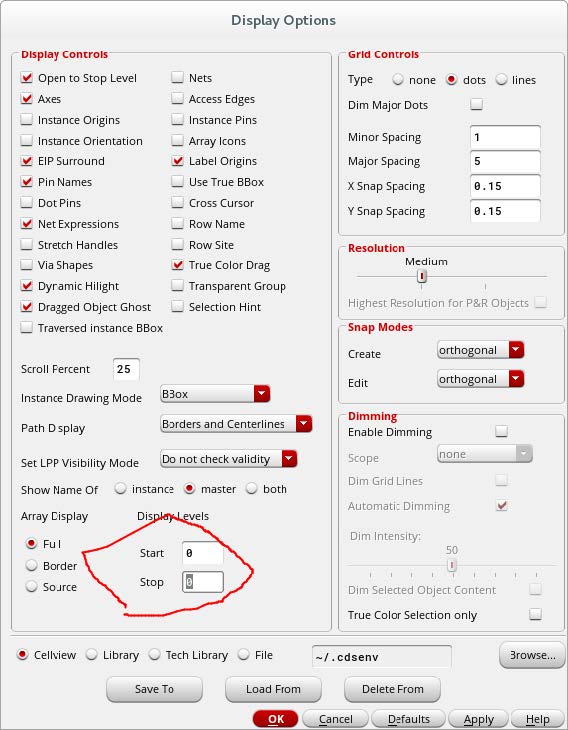Open Instance Drawing Mode dropdown
The image size is (568, 730).
215,394
